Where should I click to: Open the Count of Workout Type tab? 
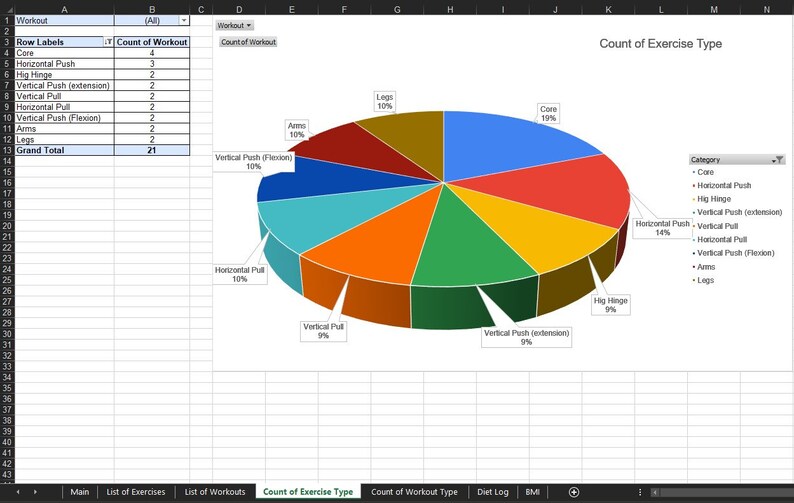click(414, 492)
